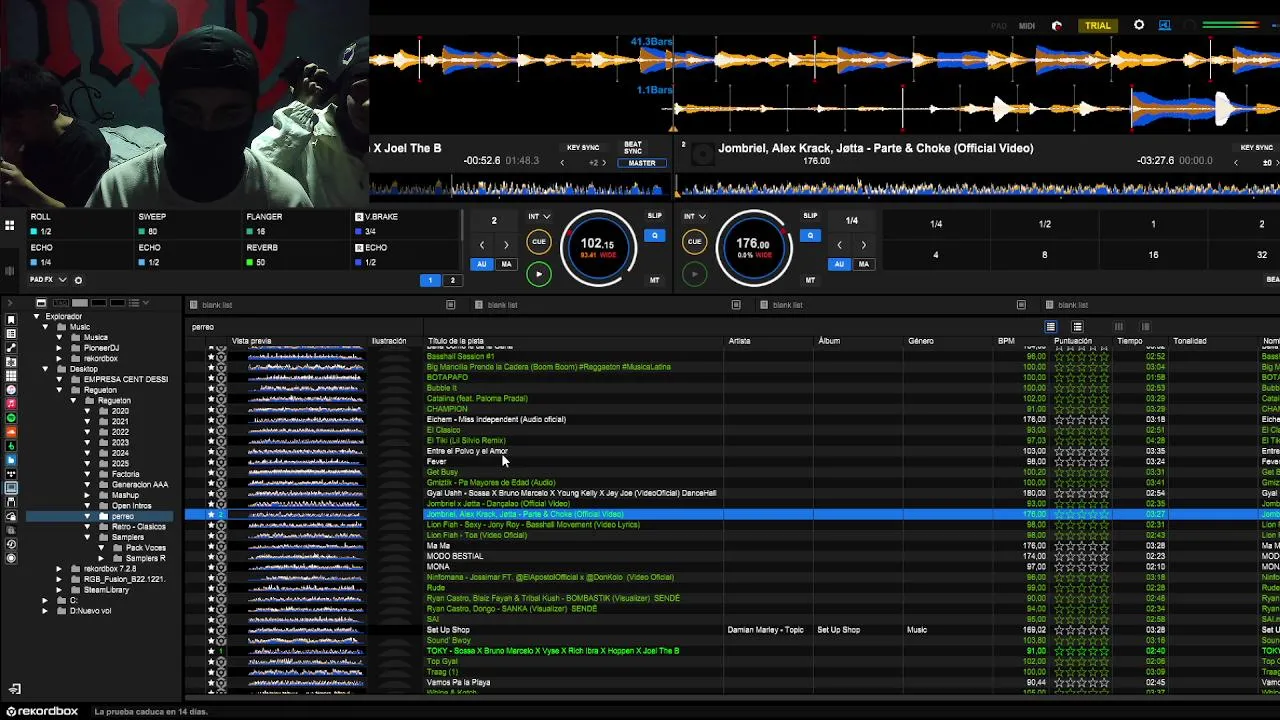Screen dimensions: 1280x720
Task: Hit the CUE button on deck 1
Action: [538, 241]
